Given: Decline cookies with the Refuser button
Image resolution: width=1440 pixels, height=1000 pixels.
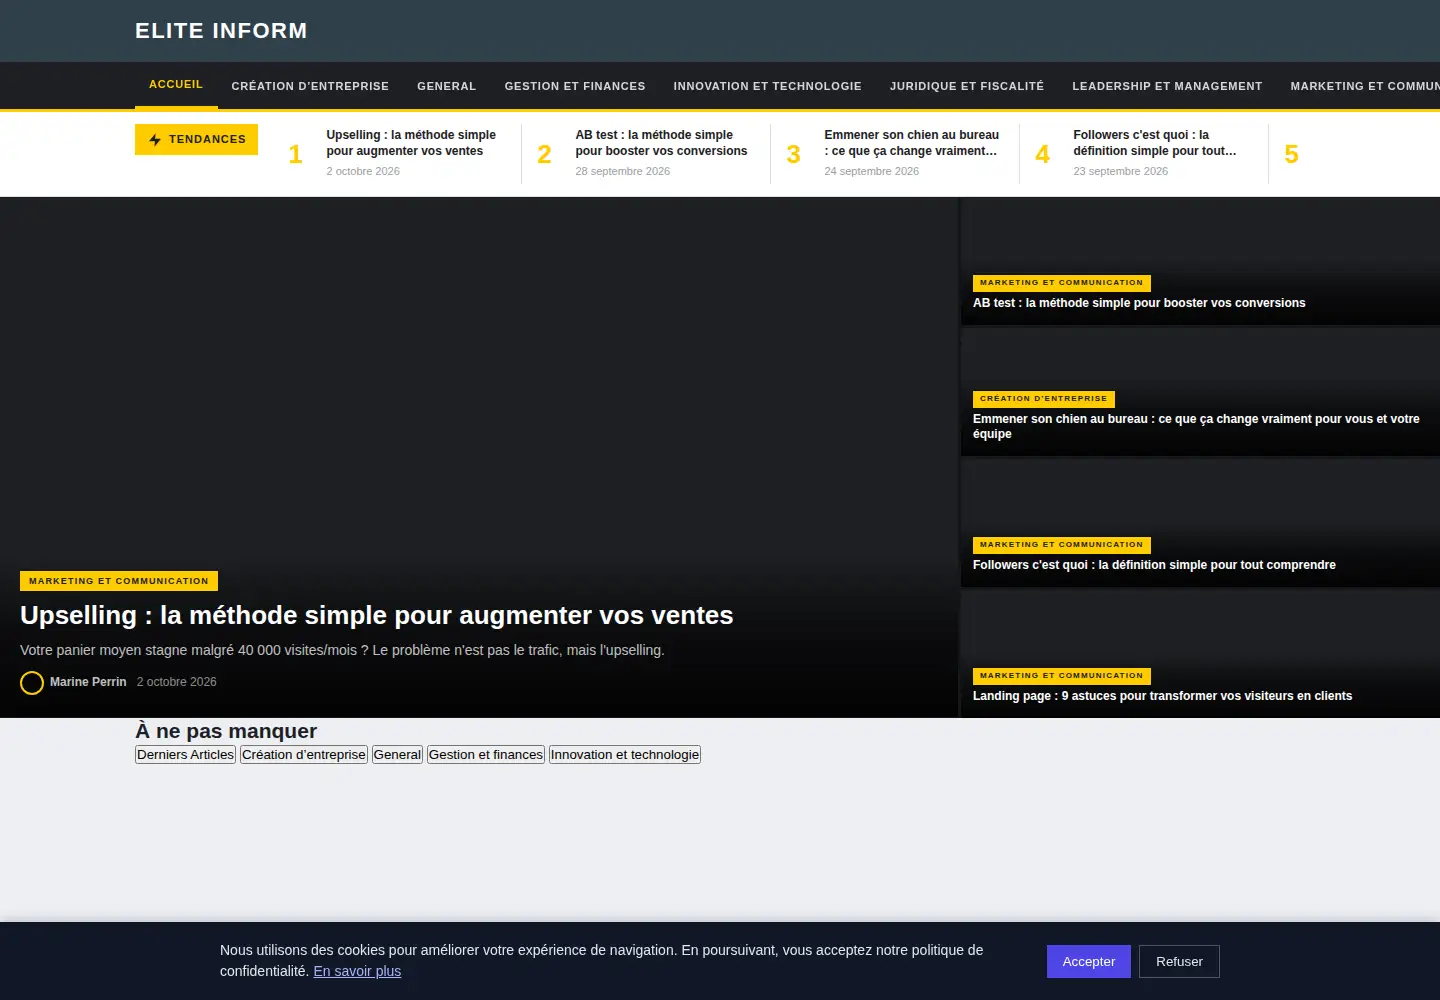Looking at the screenshot, I should pos(1179,962).
